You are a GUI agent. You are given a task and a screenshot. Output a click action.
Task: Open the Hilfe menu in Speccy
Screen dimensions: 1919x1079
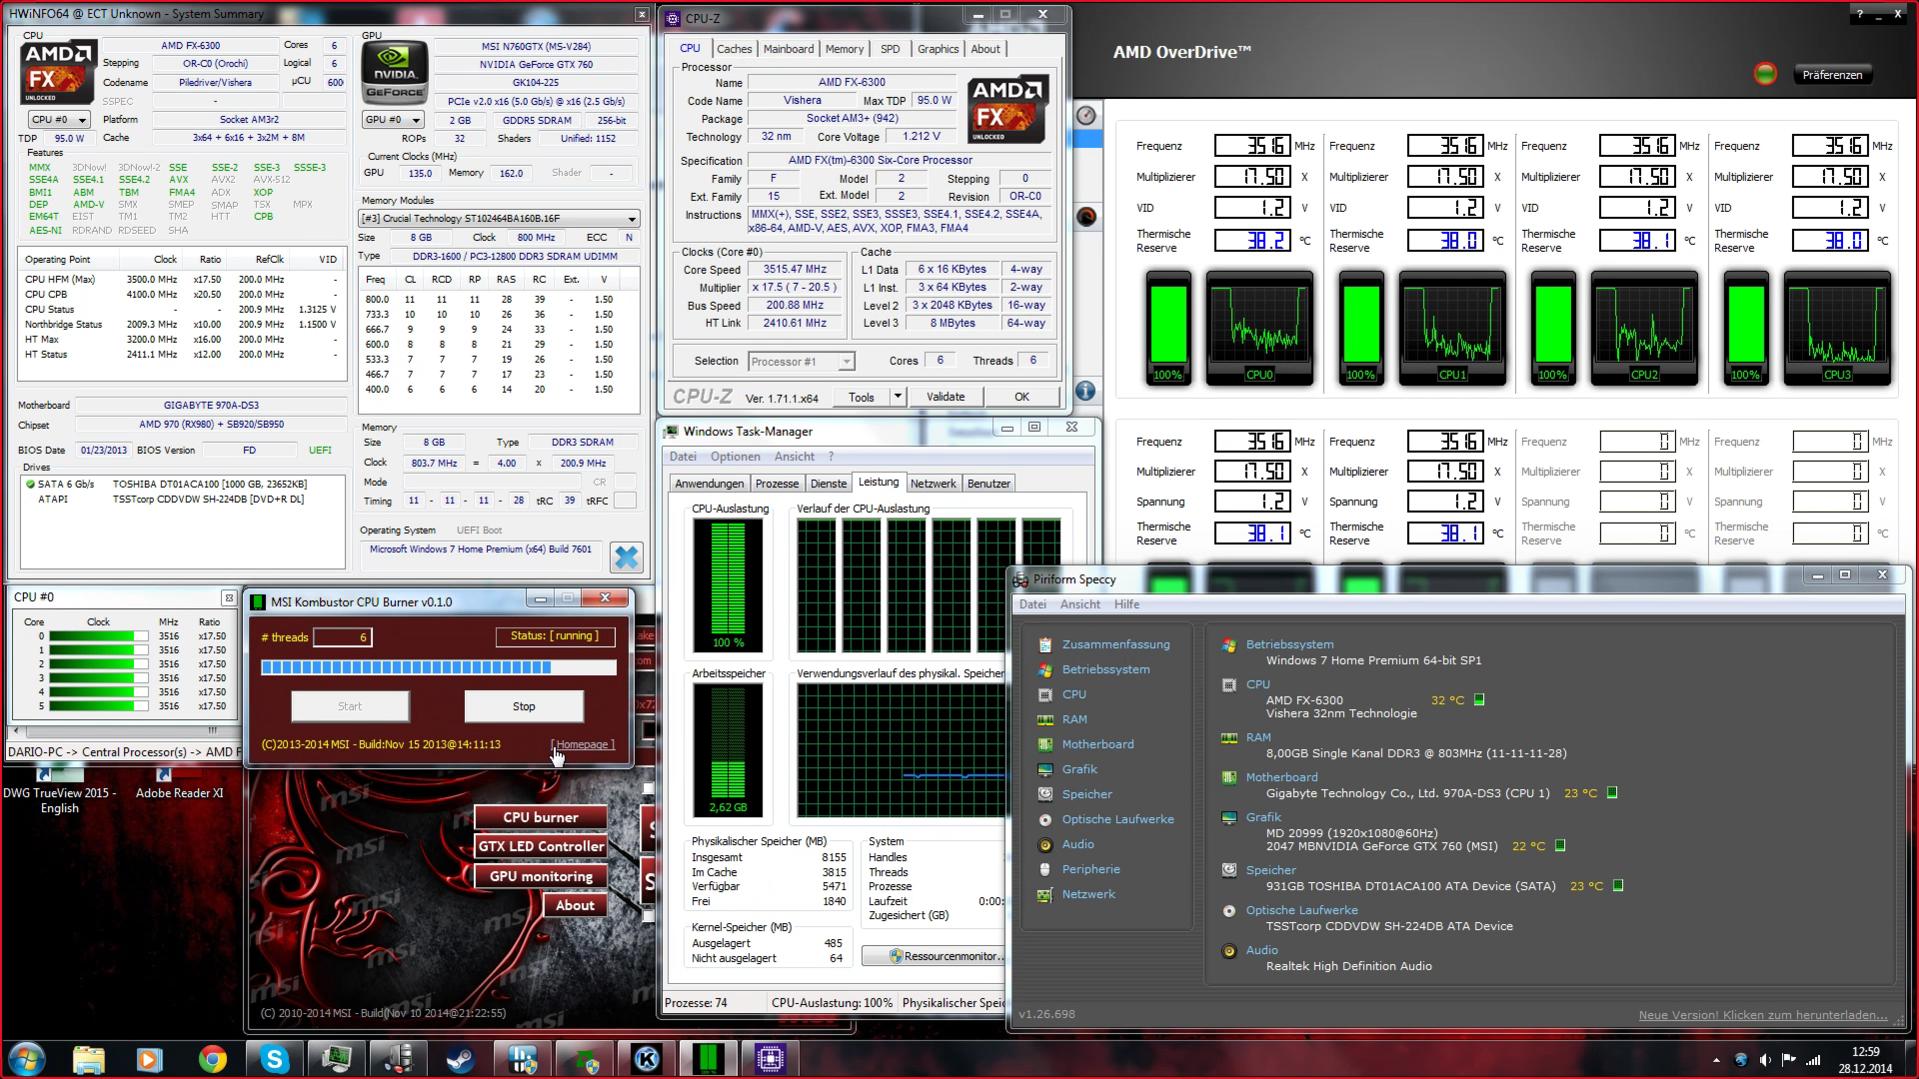(x=1127, y=604)
